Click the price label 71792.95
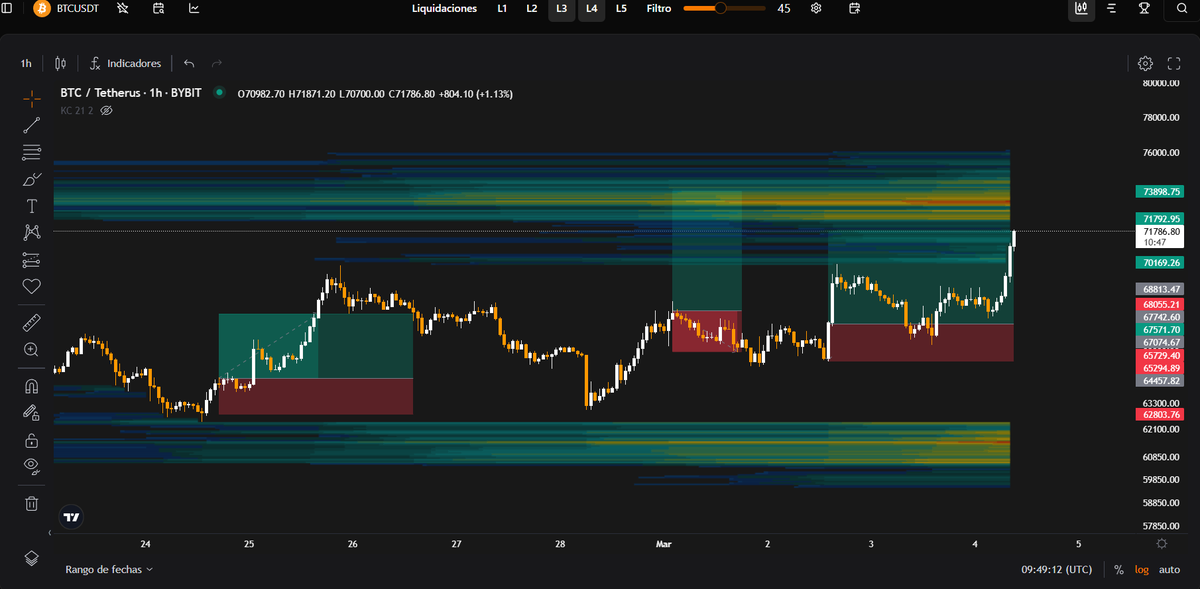The width and height of the screenshot is (1200, 589). pyautogui.click(x=1160, y=218)
